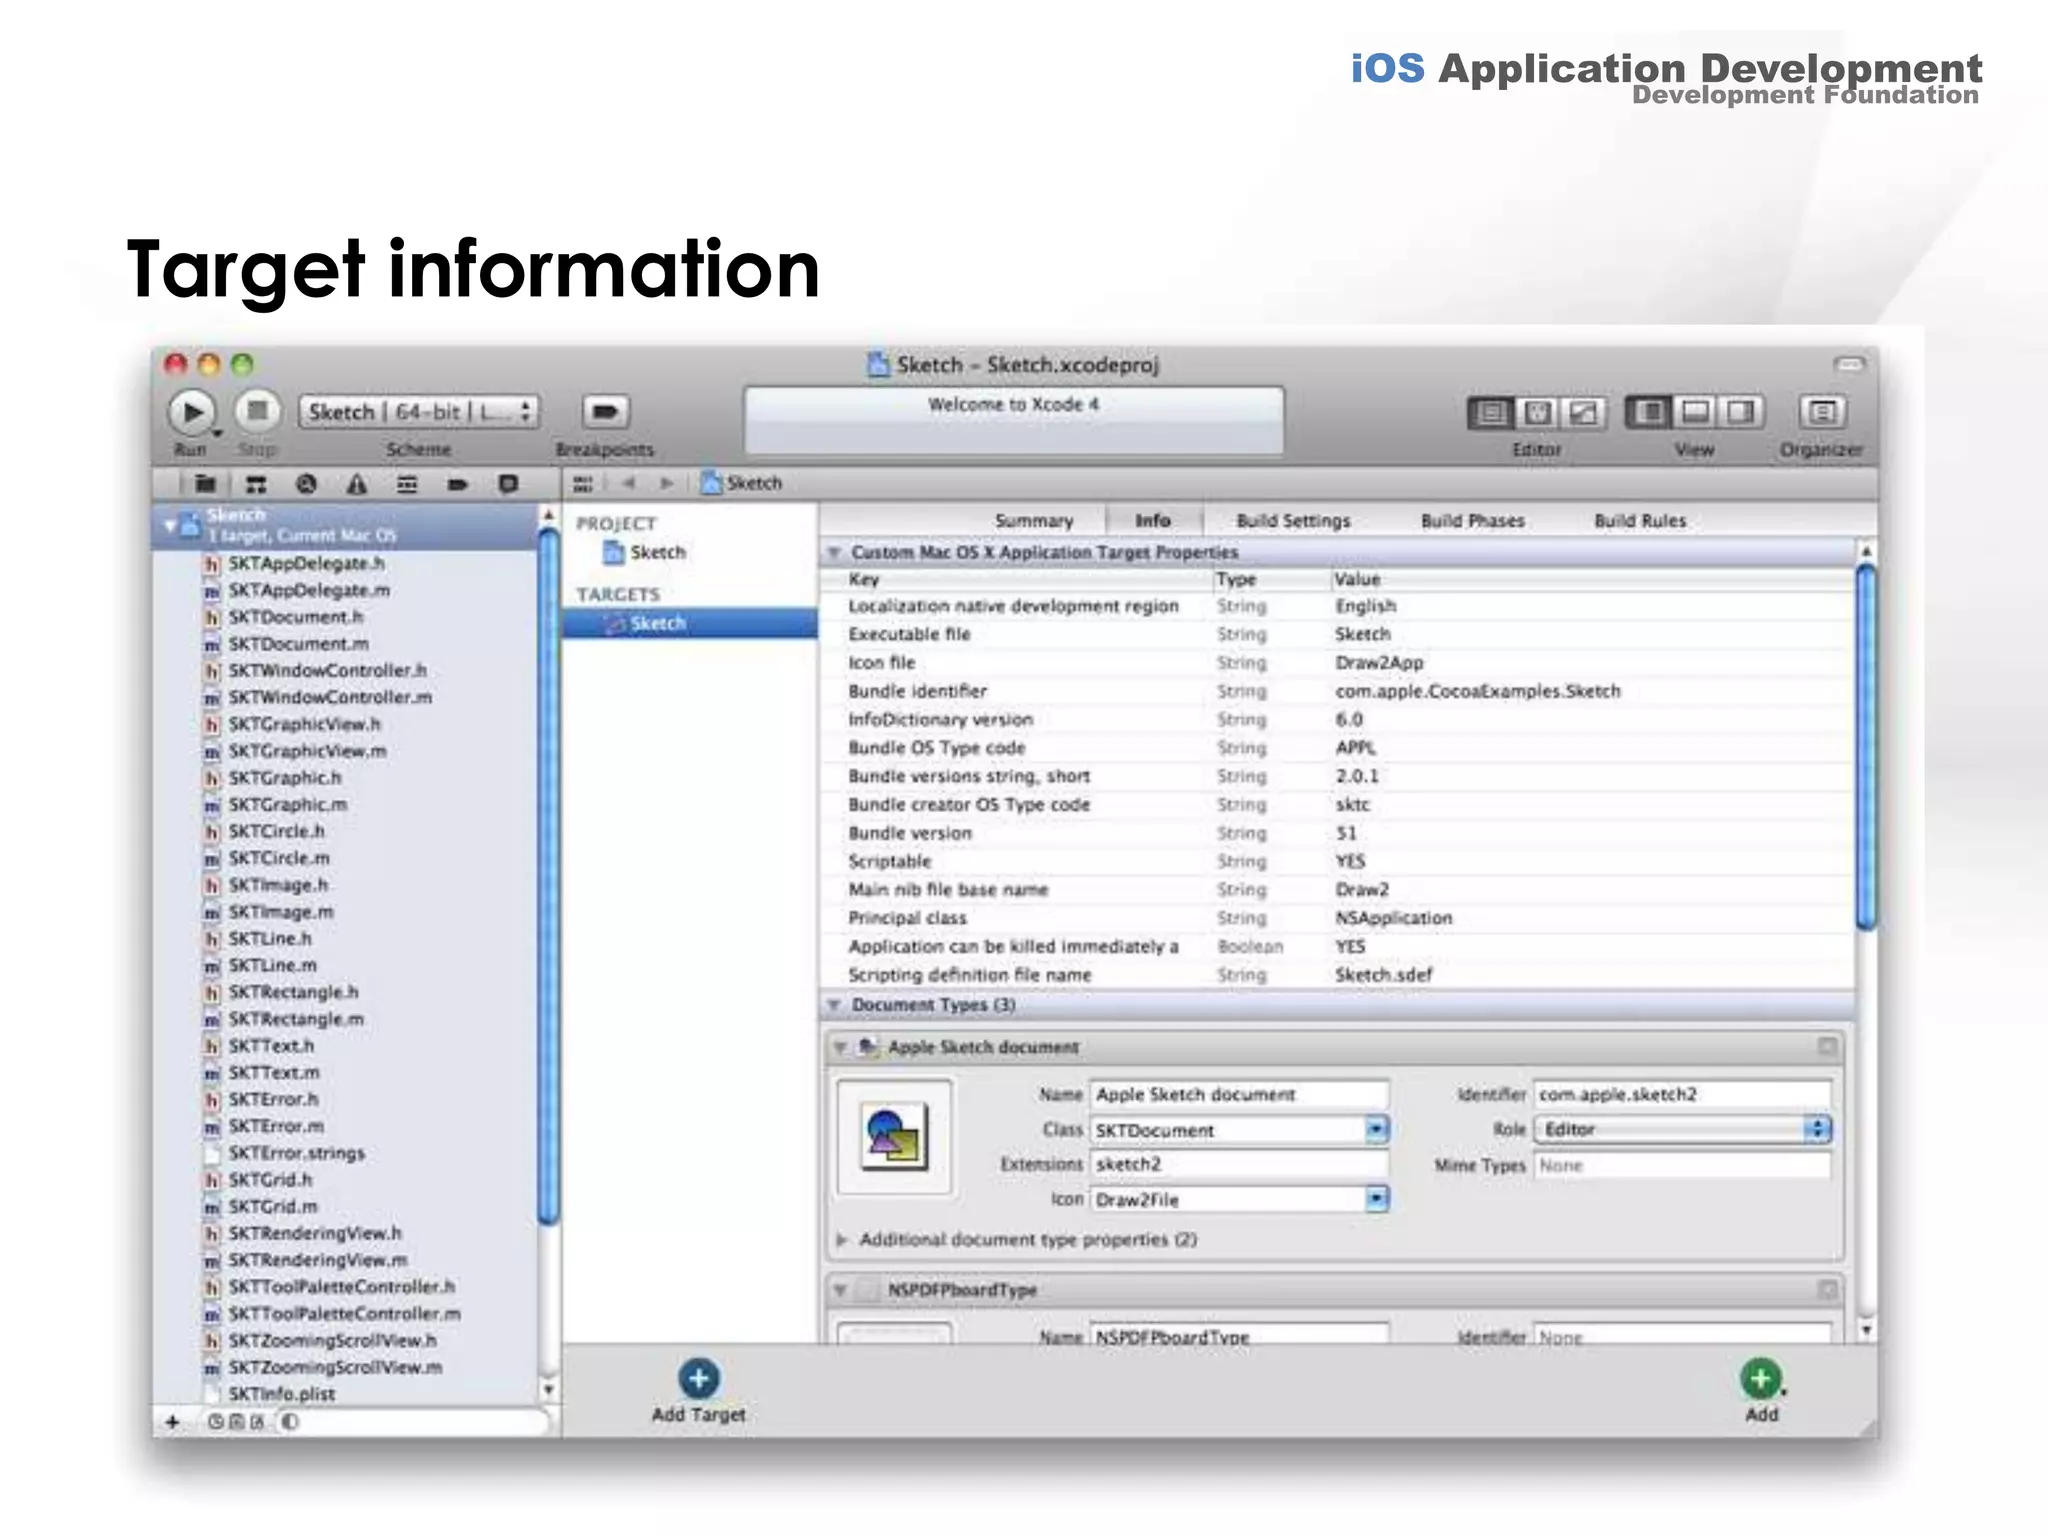Click the property list editor vertical scrollbar

pyautogui.click(x=1866, y=747)
